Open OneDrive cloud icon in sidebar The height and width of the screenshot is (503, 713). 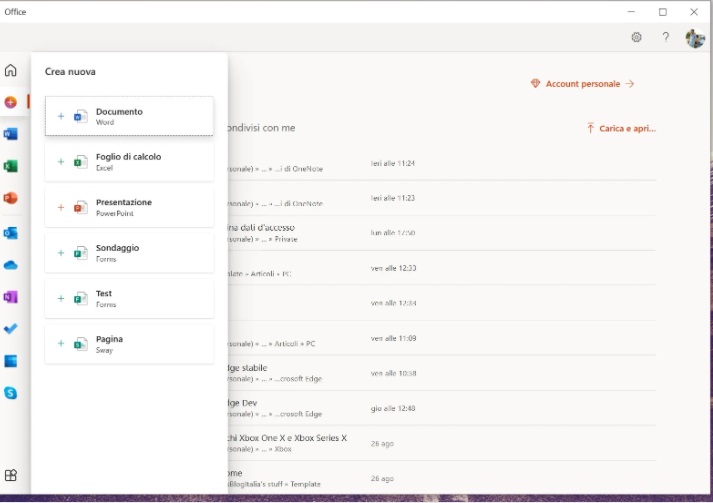(x=10, y=265)
